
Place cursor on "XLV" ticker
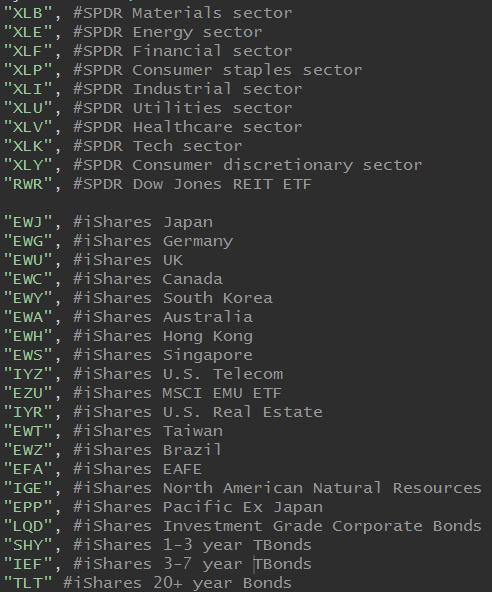28,127
